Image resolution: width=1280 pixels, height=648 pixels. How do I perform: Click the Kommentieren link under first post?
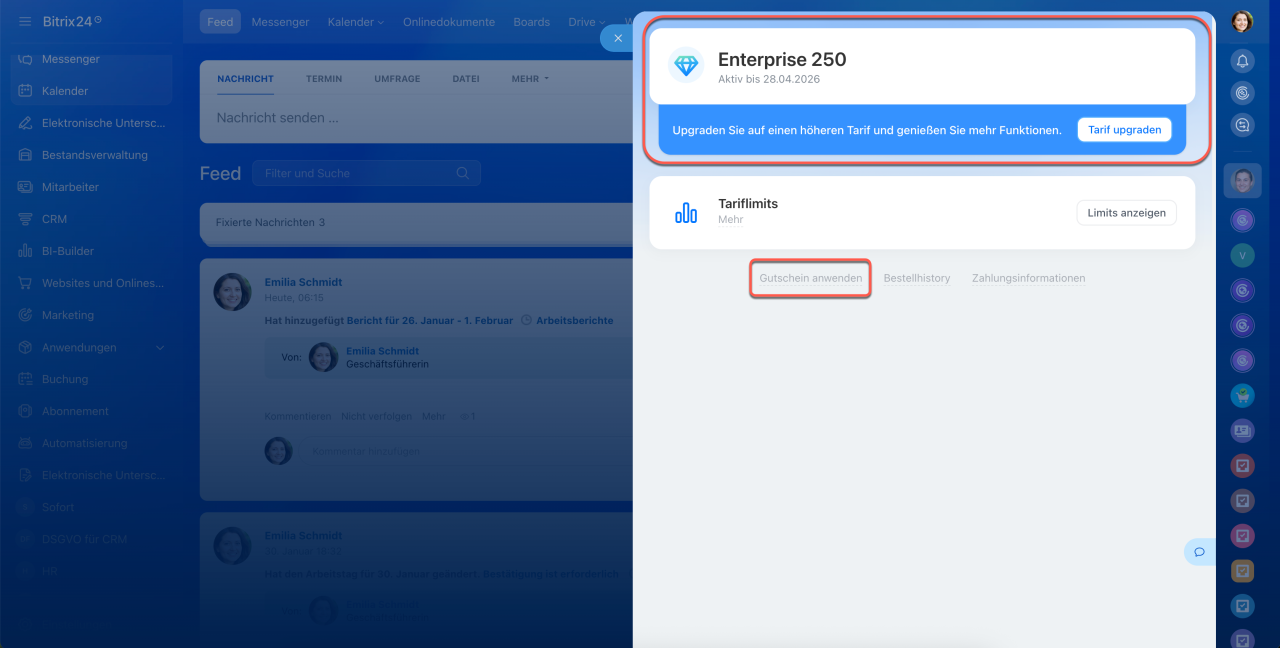pos(297,416)
